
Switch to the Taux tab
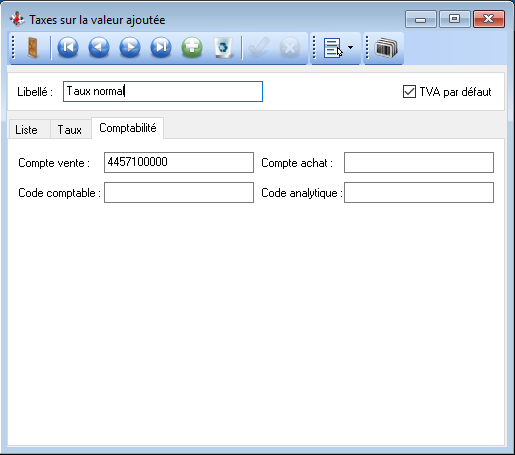click(x=69, y=130)
